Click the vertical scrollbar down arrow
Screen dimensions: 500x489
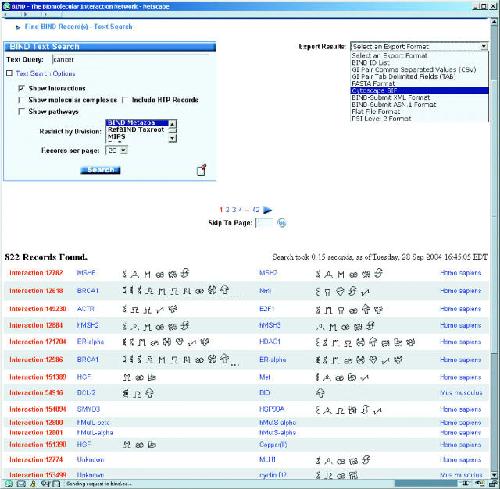(x=494, y=475)
